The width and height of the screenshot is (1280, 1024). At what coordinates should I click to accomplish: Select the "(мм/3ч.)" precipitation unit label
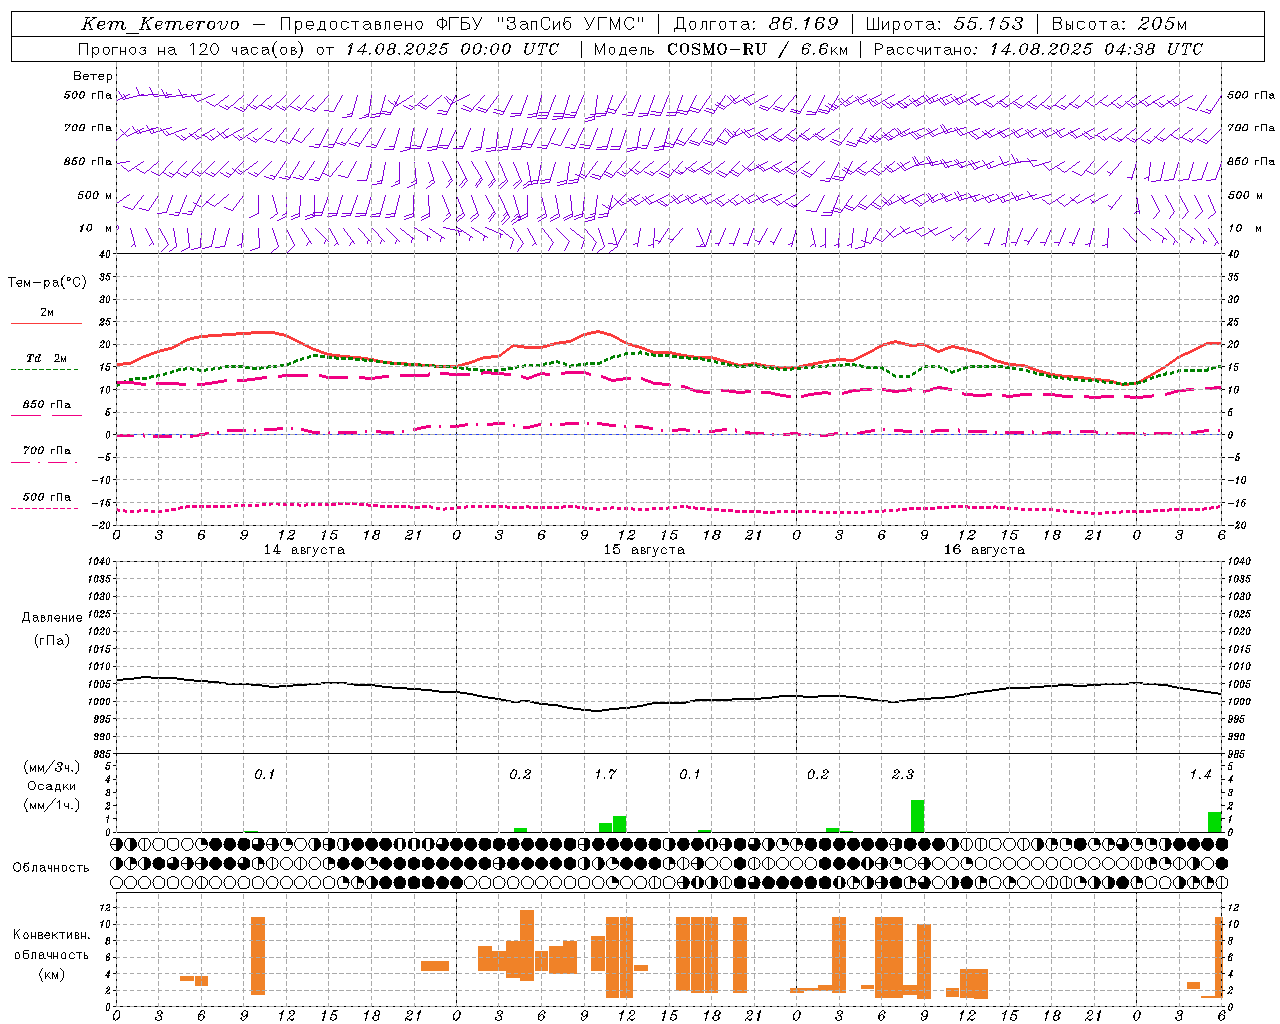pos(52,767)
